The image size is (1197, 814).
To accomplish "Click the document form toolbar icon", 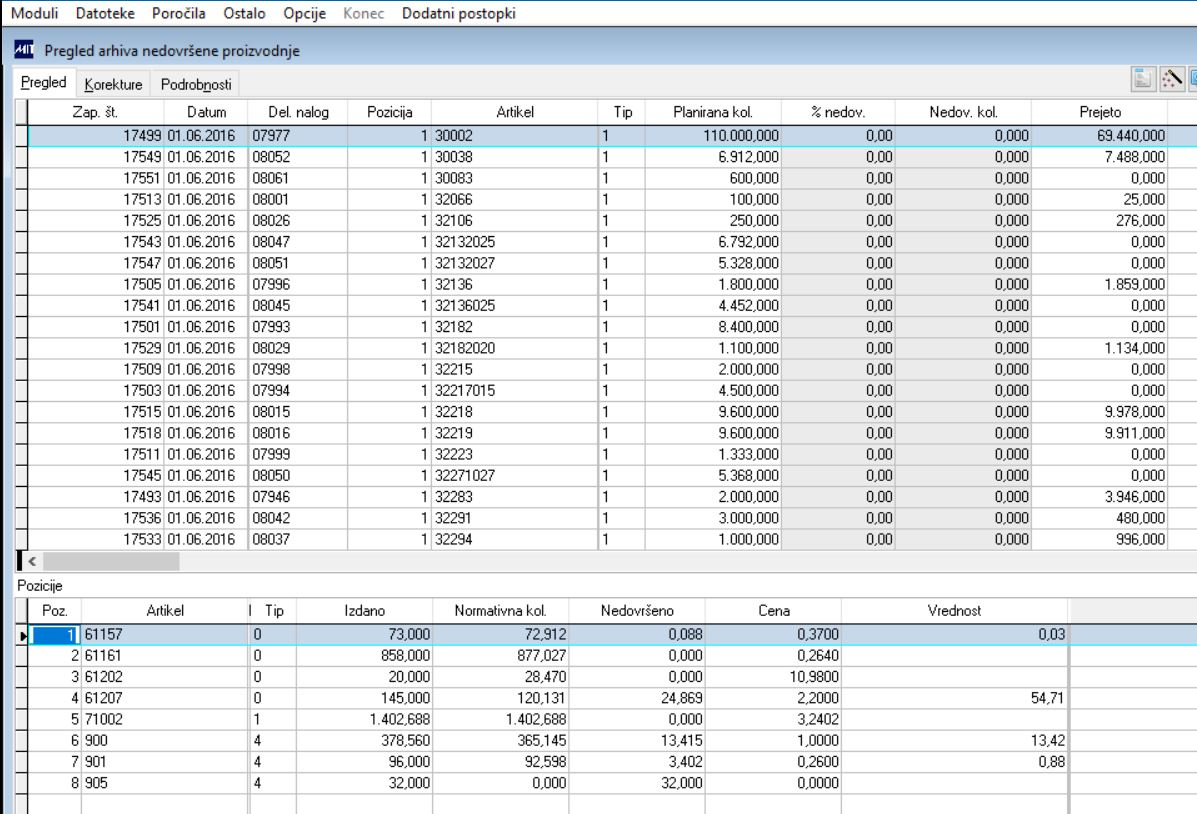I will click(1143, 79).
